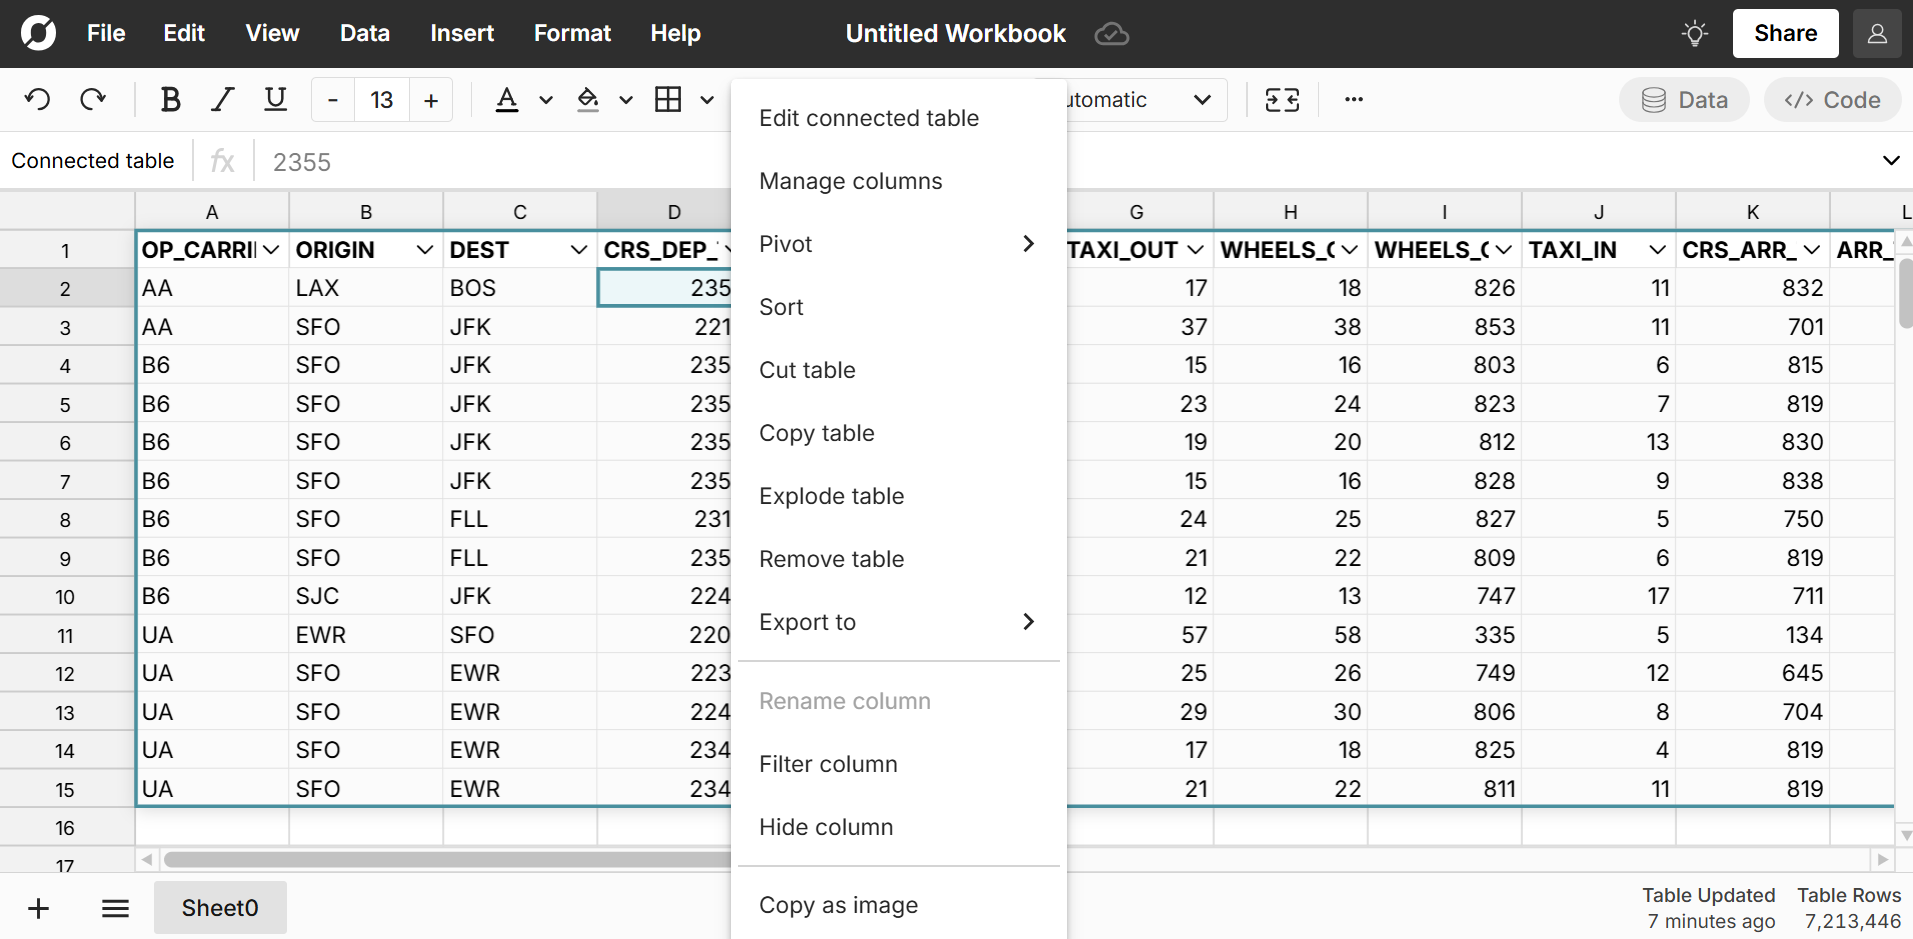Switch to the Sheet0 tab
1913x939 pixels.
220,908
